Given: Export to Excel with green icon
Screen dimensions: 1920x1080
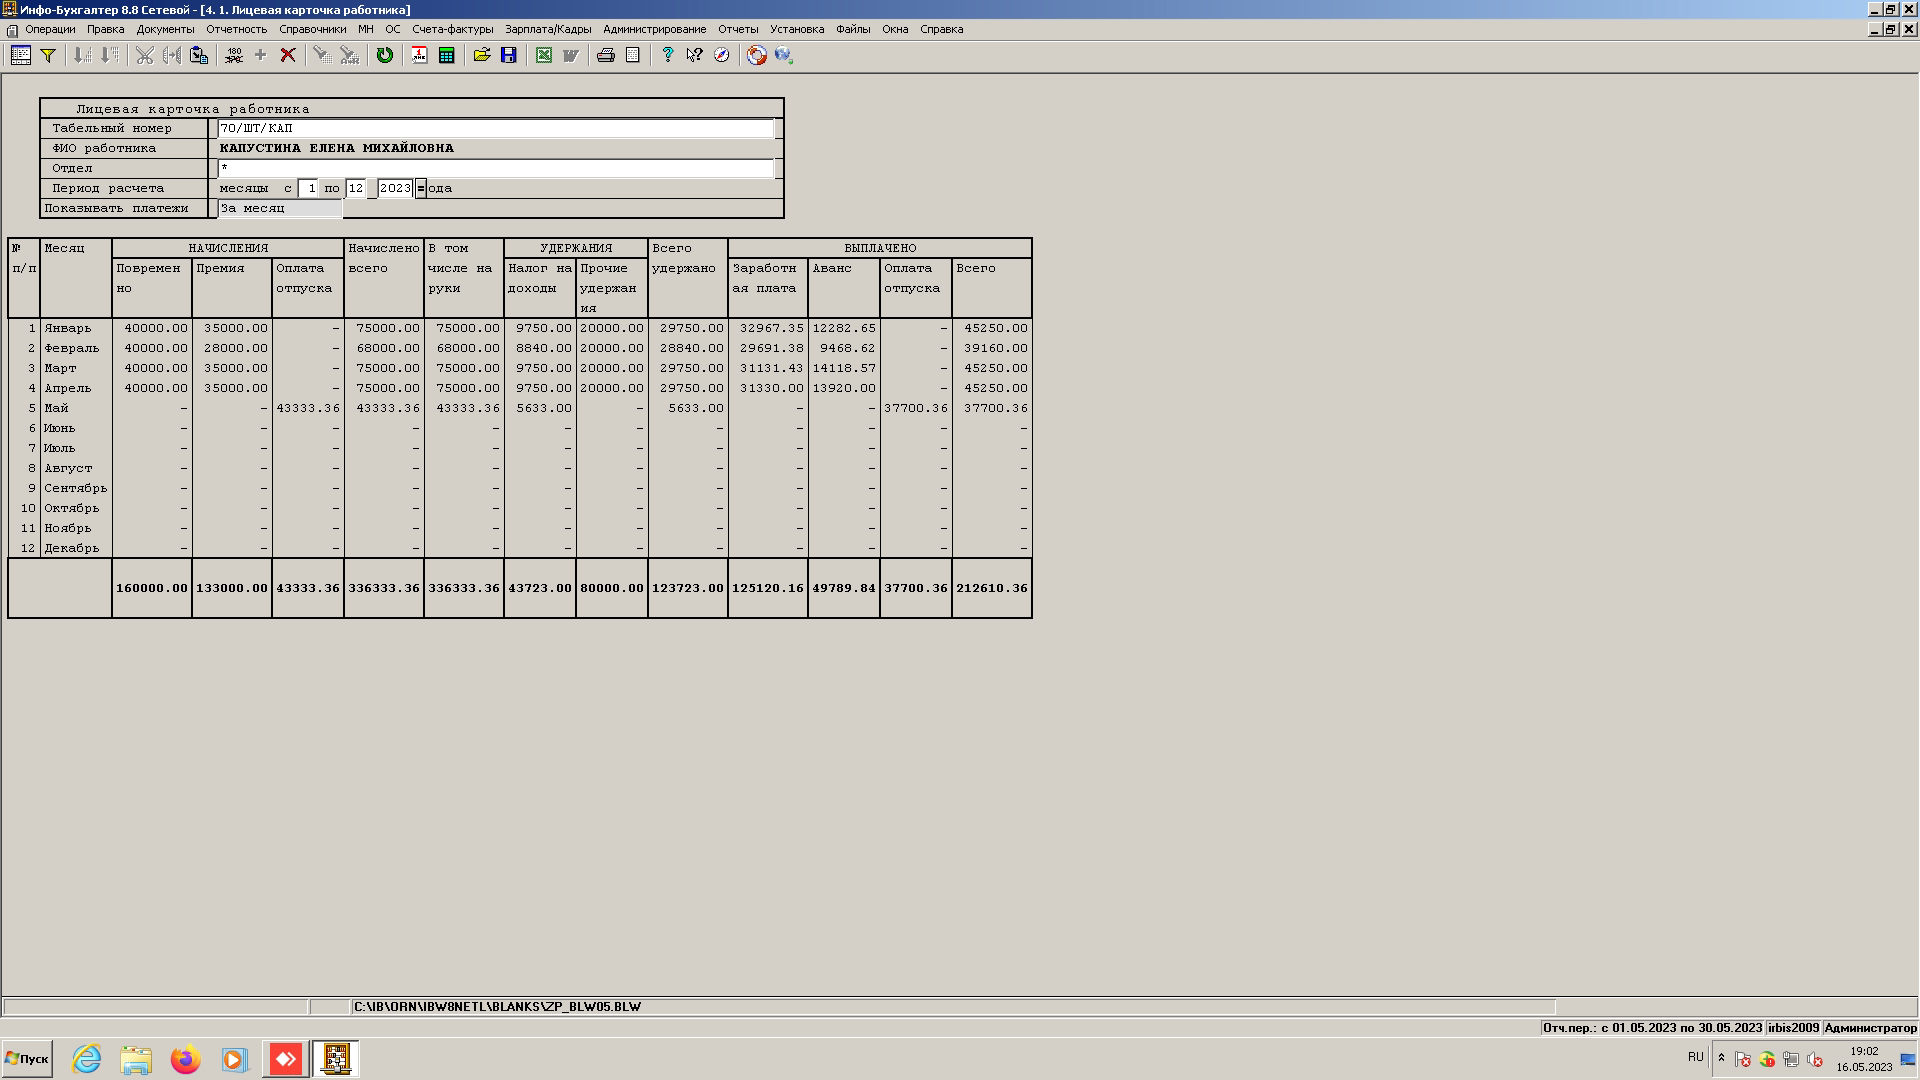Looking at the screenshot, I should point(544,55).
